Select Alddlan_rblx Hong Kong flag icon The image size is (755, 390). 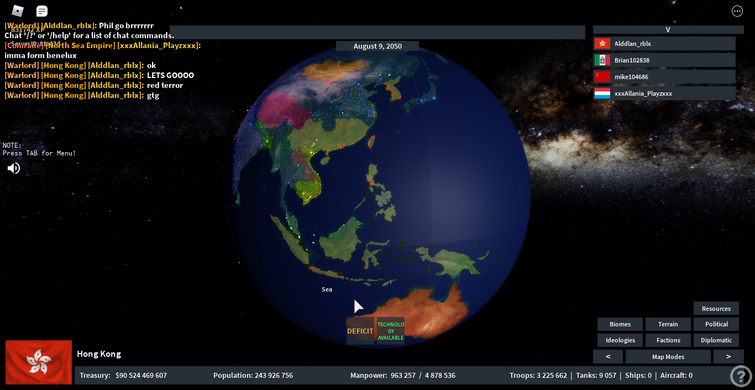click(x=602, y=44)
